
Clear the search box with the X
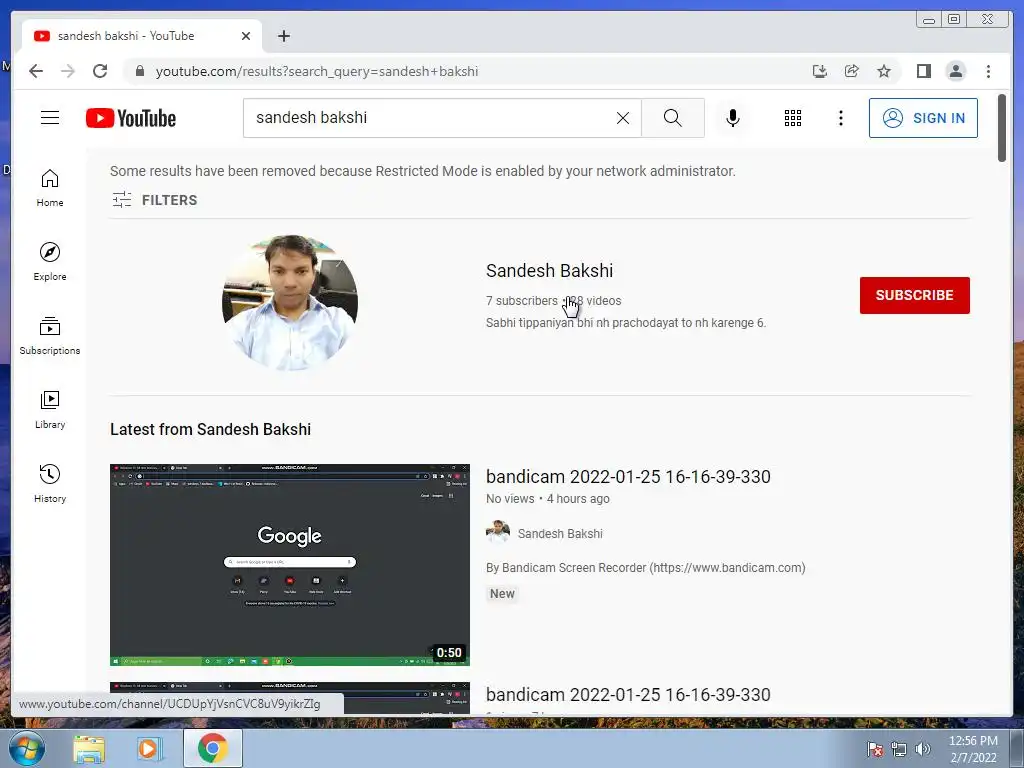pyautogui.click(x=623, y=118)
